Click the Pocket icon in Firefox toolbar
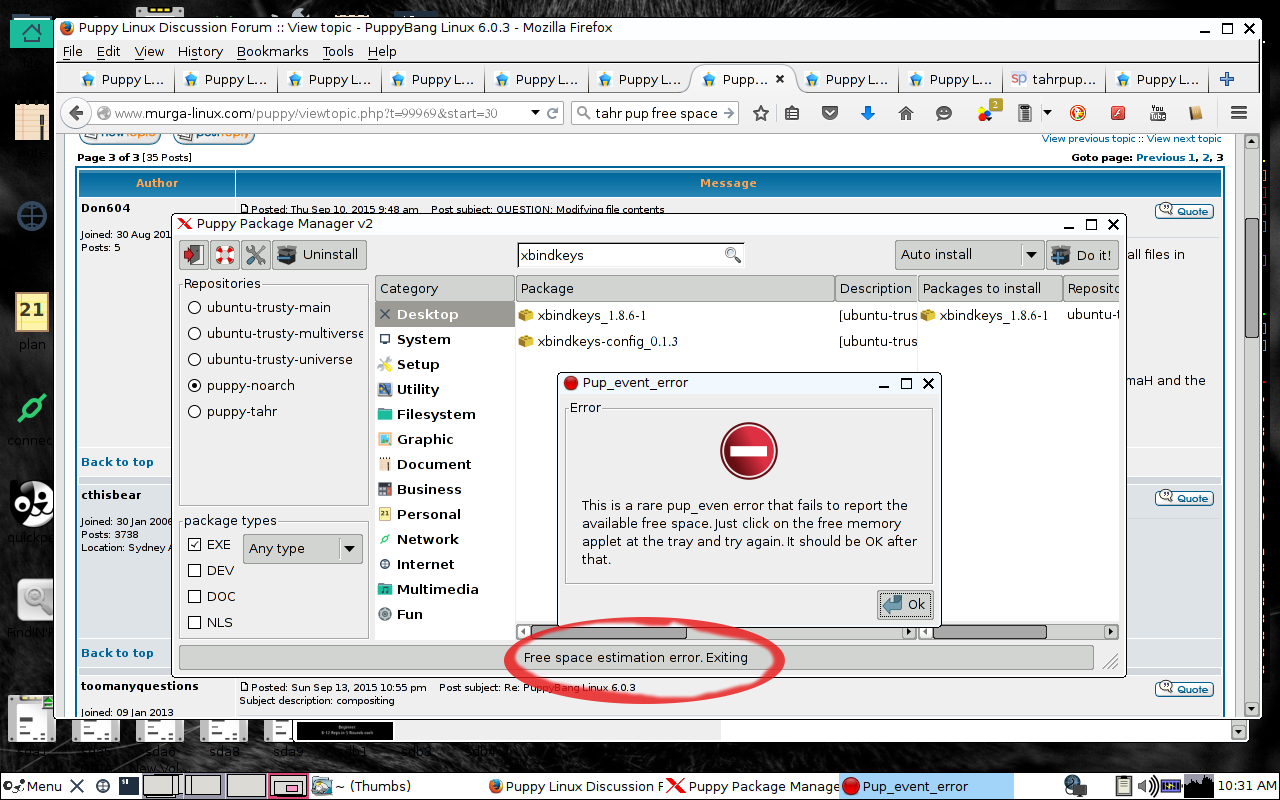 click(830, 113)
